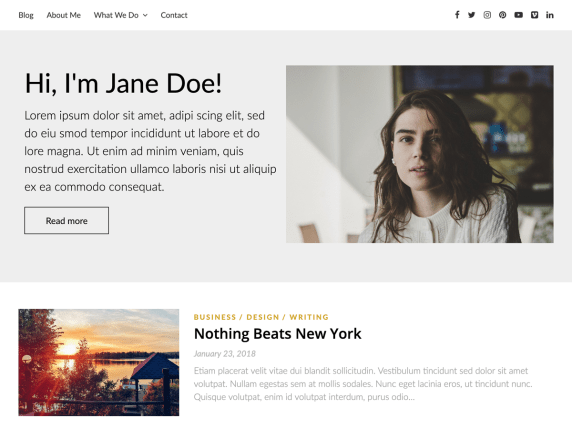The image size is (572, 429).
Task: Open the What We Do menu
Action: point(120,15)
